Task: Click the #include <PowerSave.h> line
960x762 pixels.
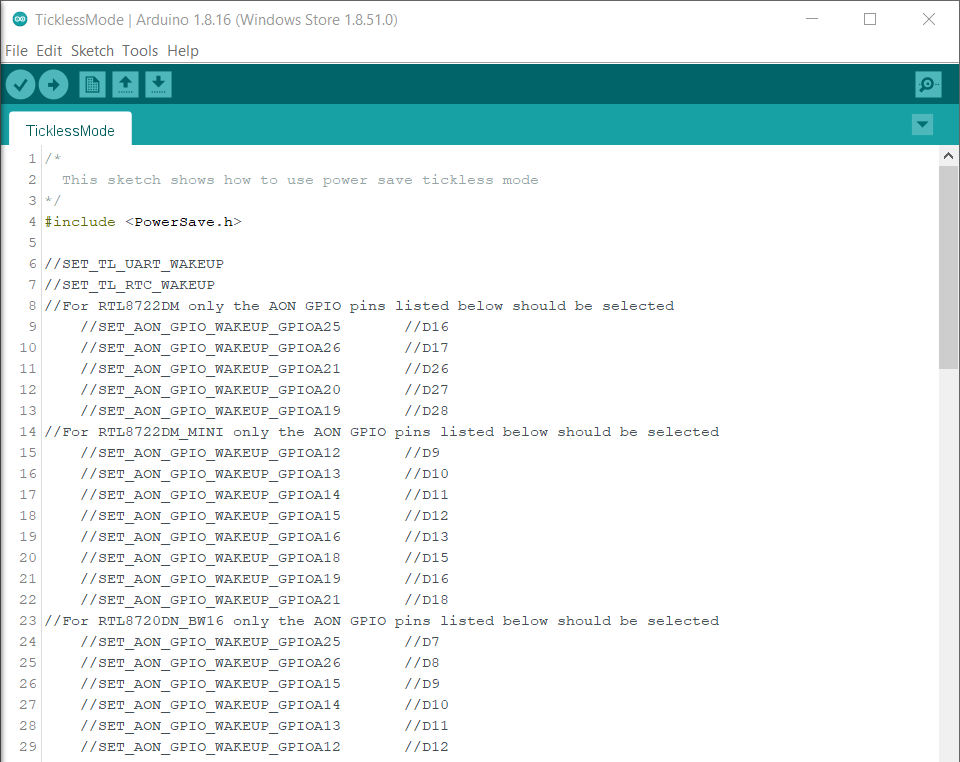Action: (143, 222)
